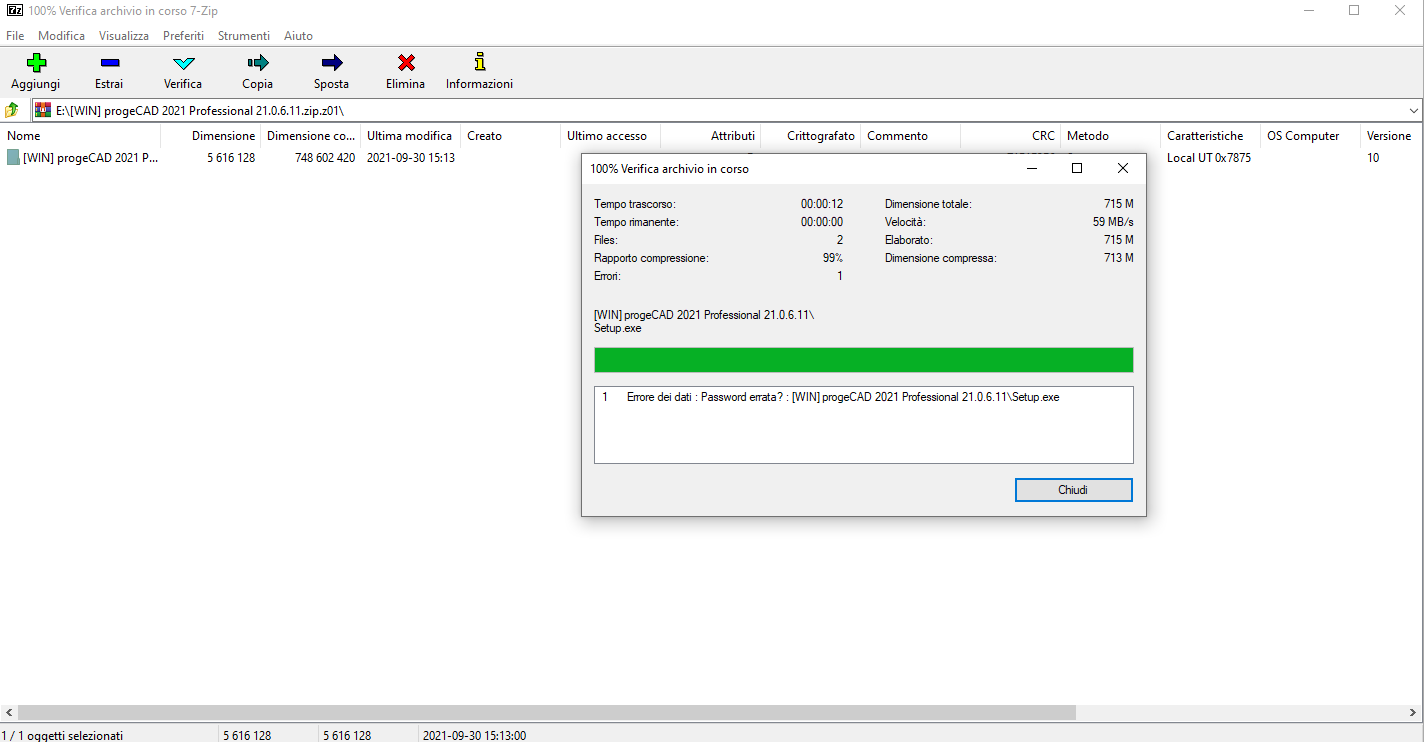Click status bar '1 / 1 oggetti selezionati'

[62, 735]
